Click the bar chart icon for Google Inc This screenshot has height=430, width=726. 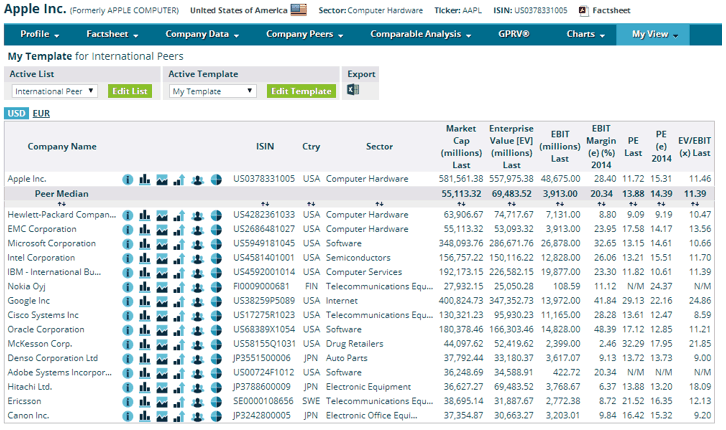coord(145,301)
